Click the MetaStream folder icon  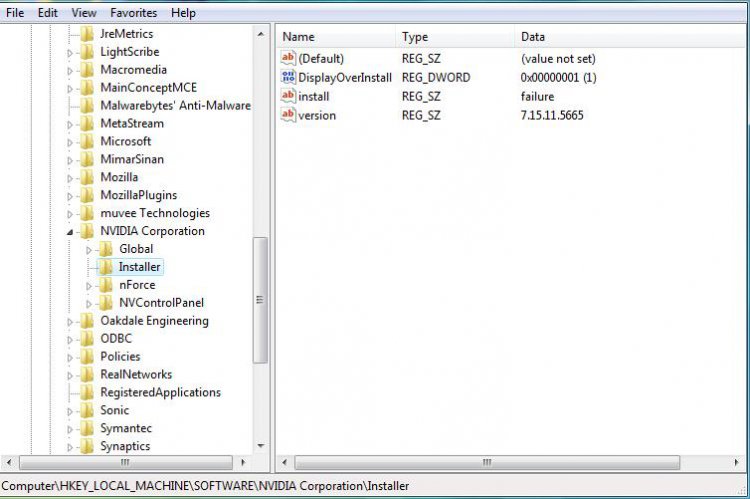tap(87, 124)
